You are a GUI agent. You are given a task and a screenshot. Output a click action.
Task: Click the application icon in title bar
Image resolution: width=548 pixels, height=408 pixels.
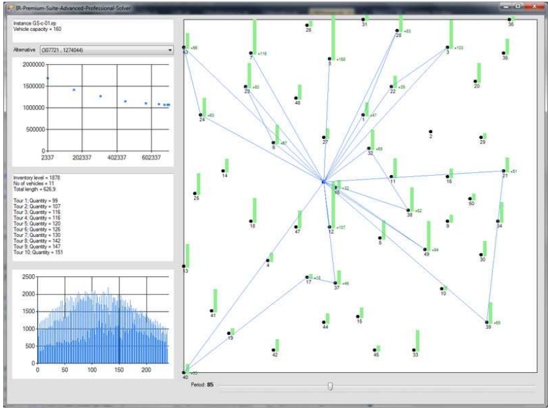[x=11, y=7]
